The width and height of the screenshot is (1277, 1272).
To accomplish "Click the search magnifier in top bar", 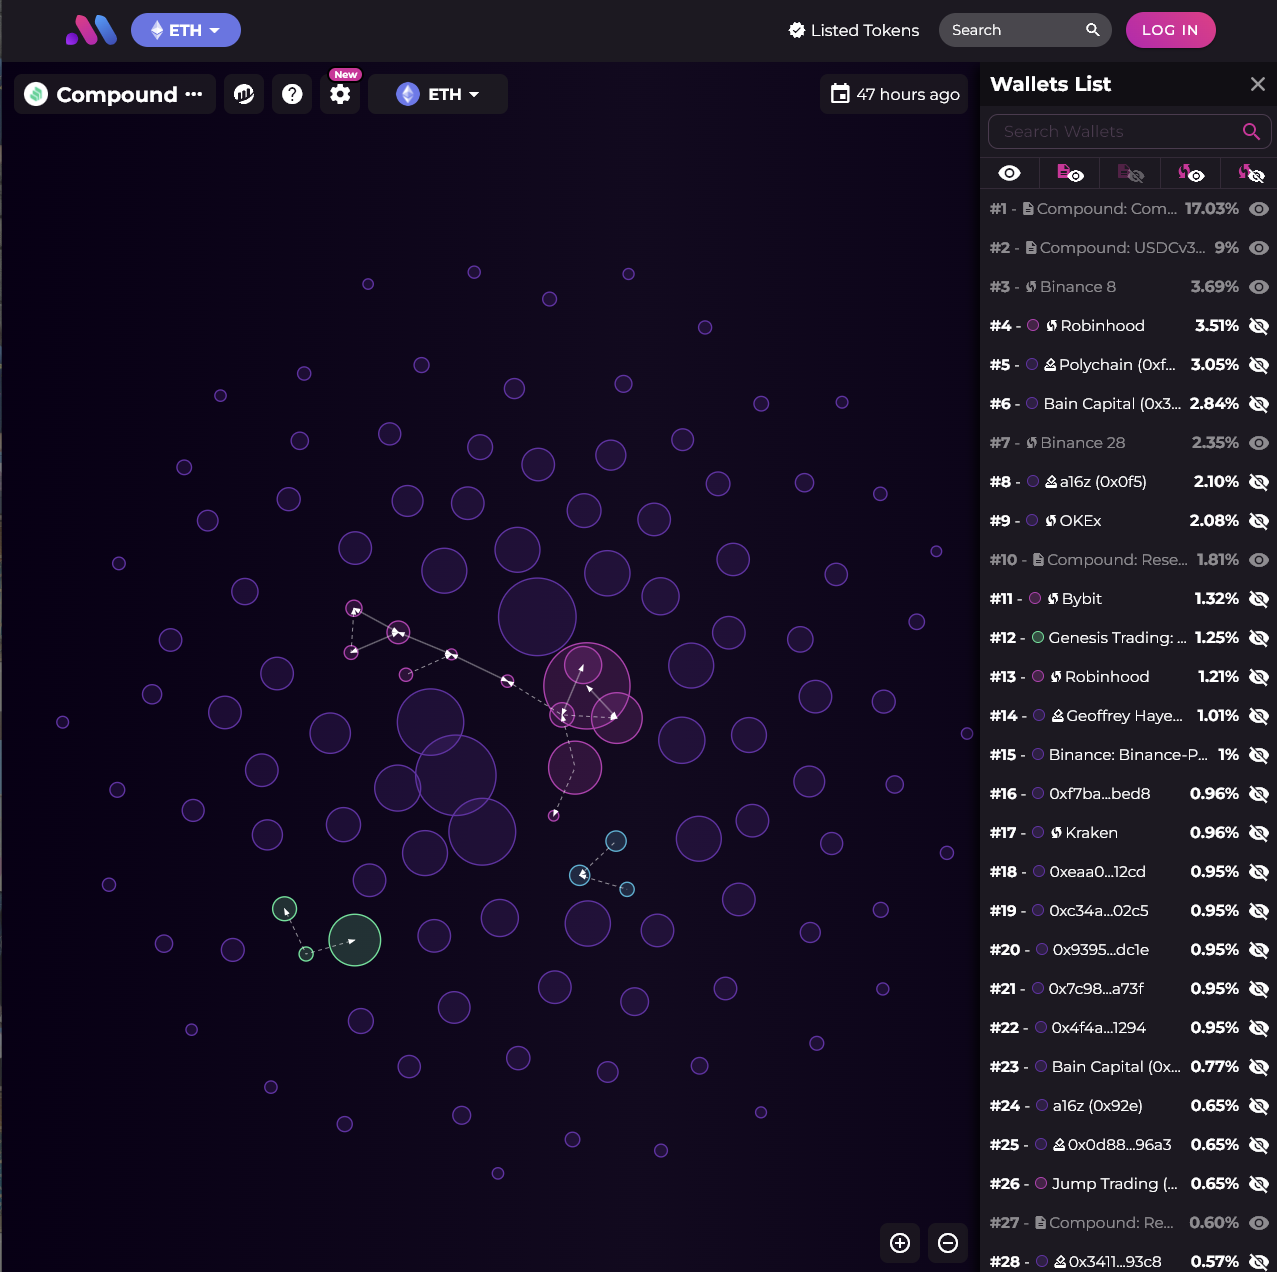I will click(1093, 30).
